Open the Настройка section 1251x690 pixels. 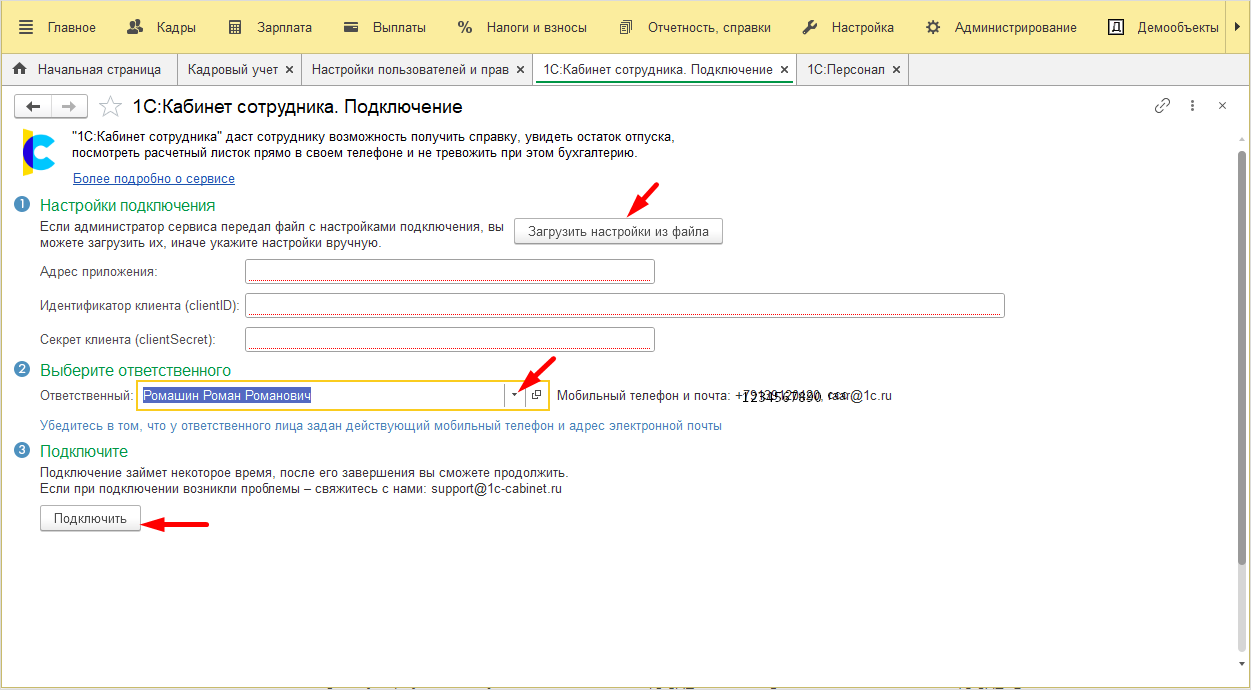tap(849, 27)
